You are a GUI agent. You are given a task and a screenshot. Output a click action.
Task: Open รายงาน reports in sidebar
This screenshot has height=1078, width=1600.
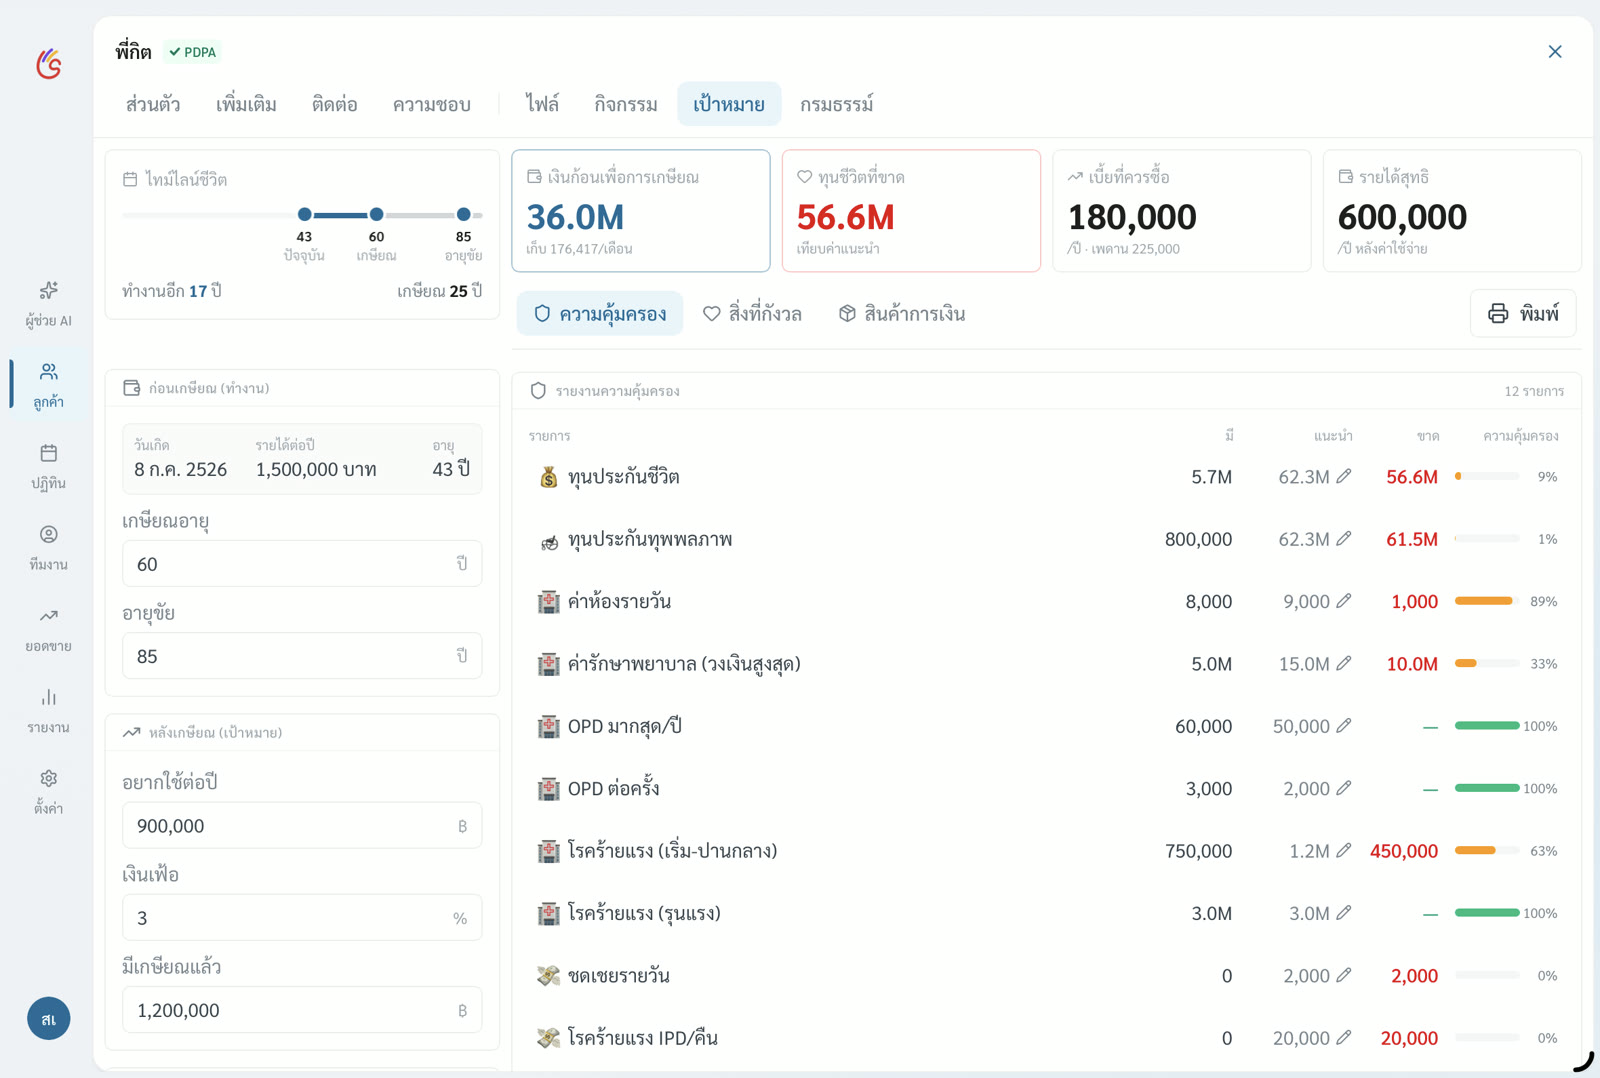coord(48,711)
